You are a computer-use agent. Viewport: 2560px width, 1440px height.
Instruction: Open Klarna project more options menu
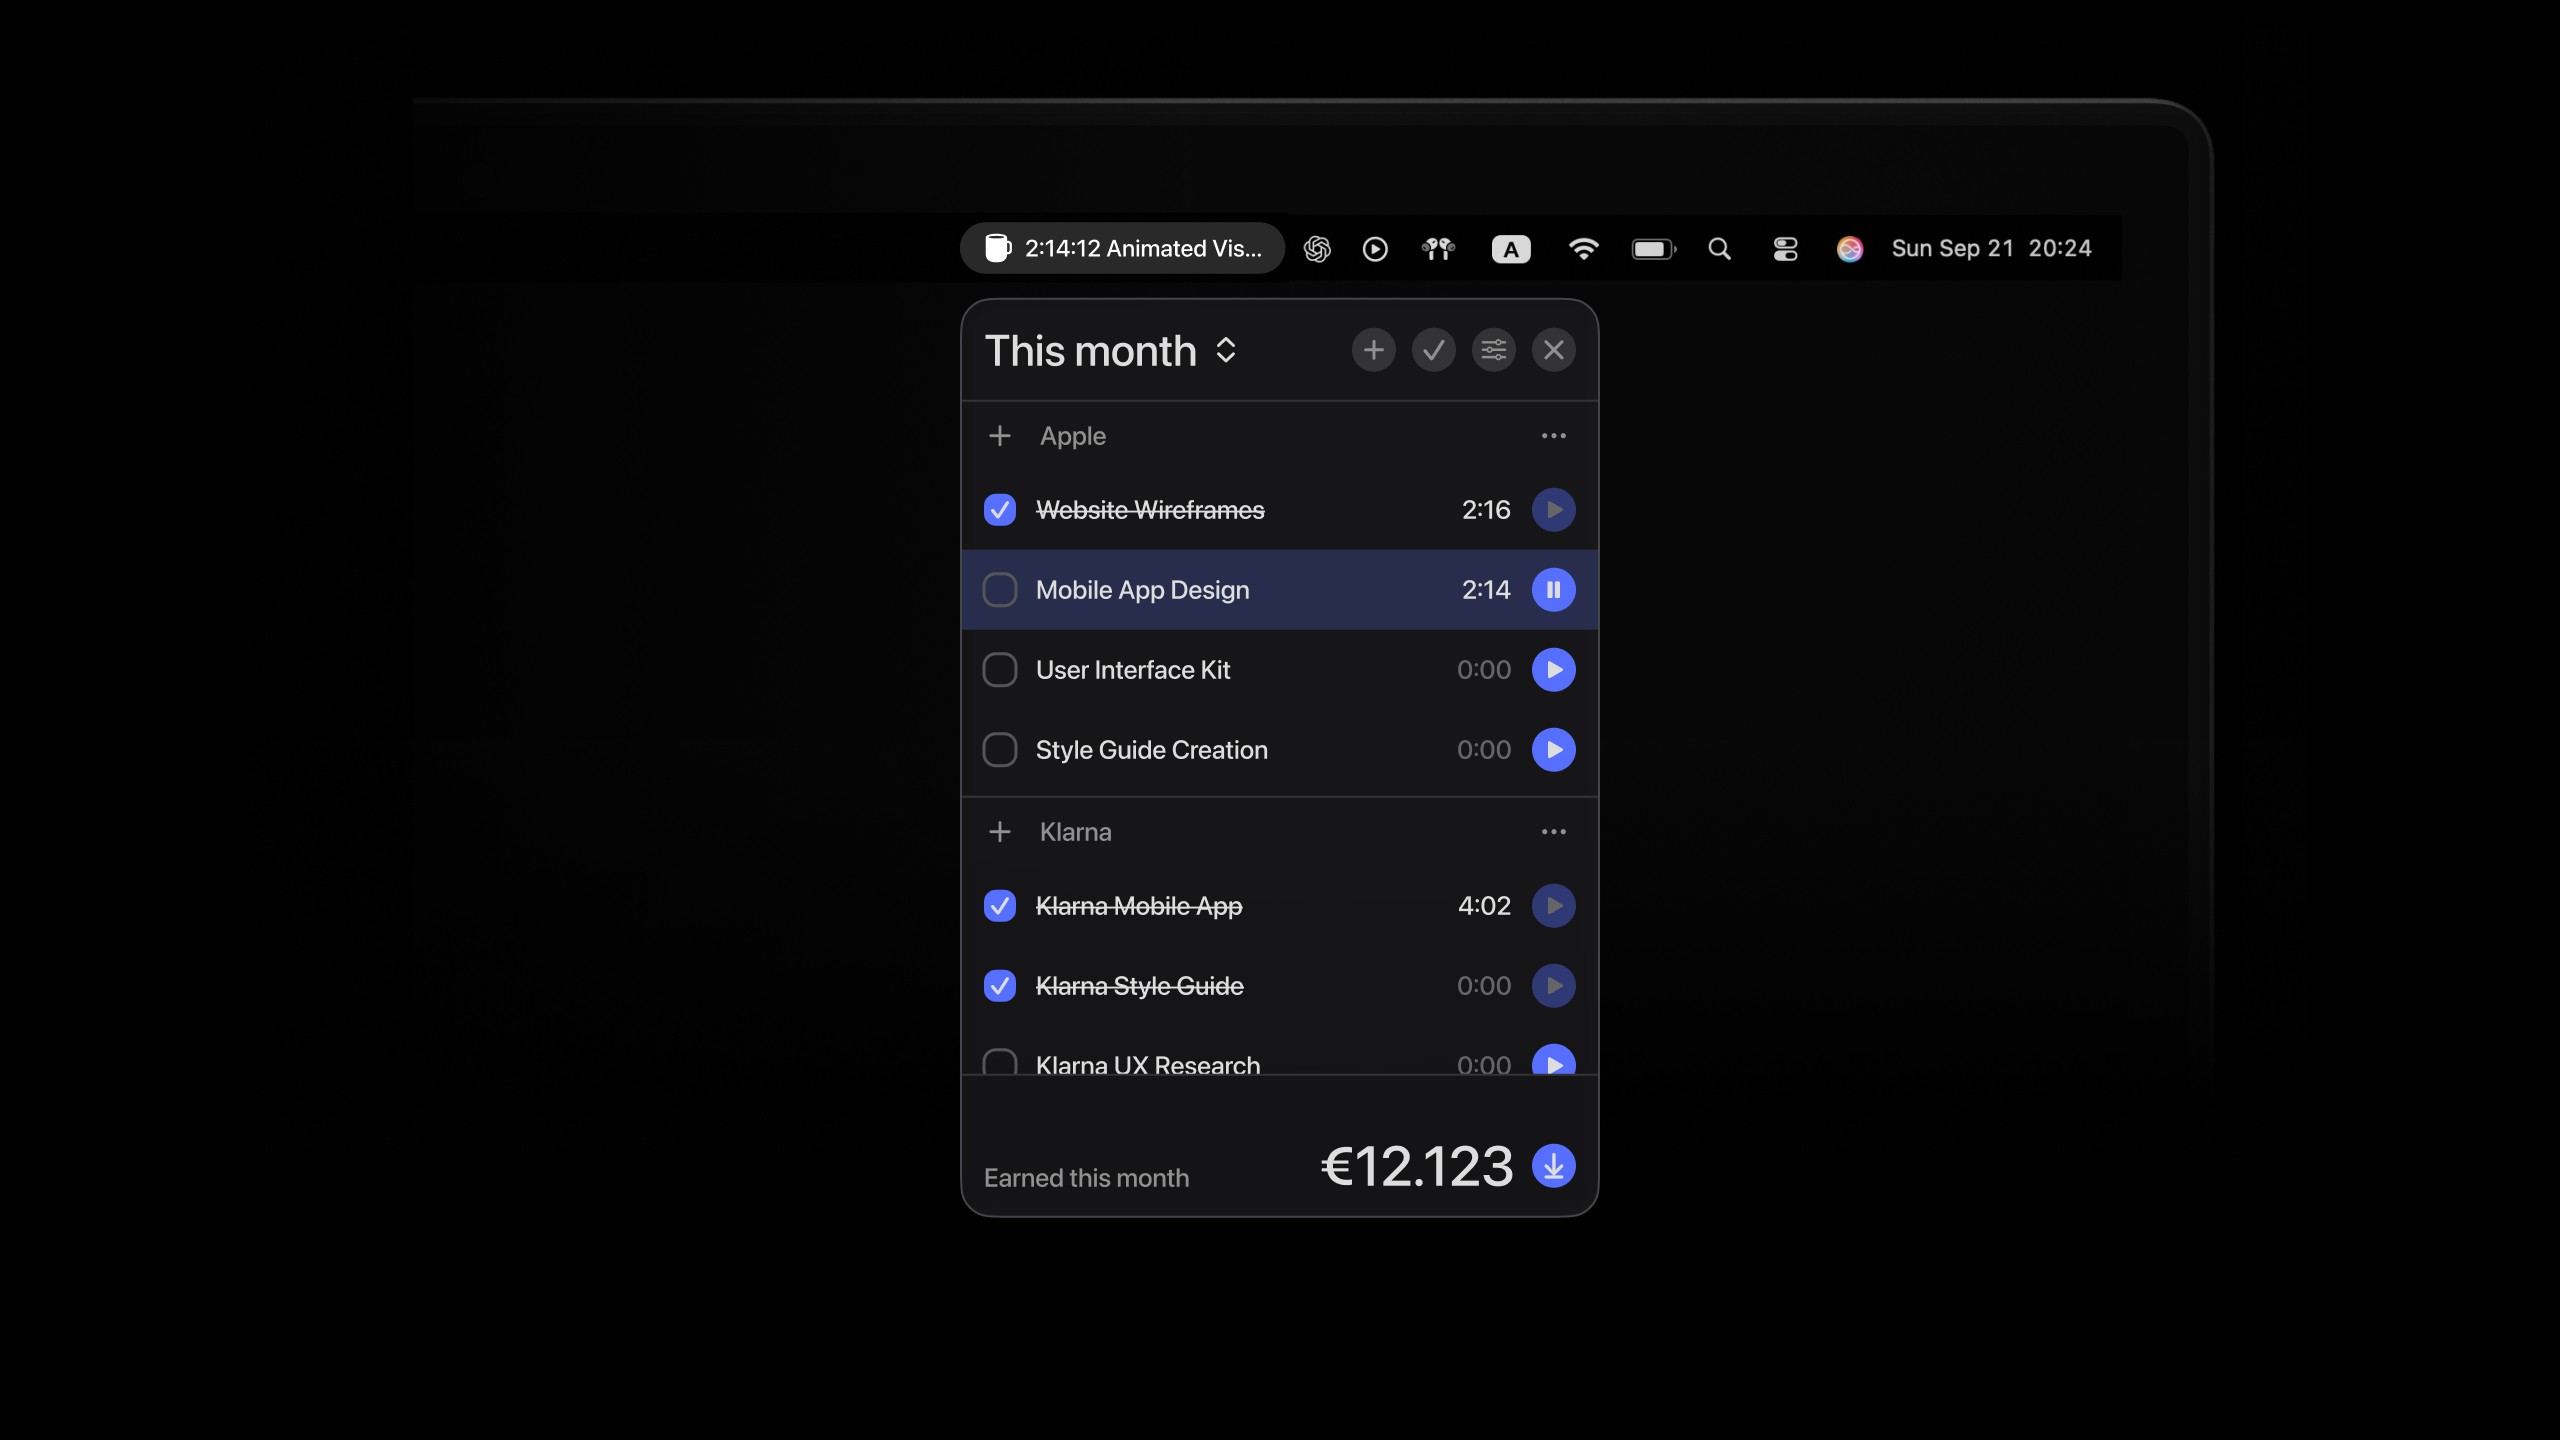click(x=1553, y=832)
